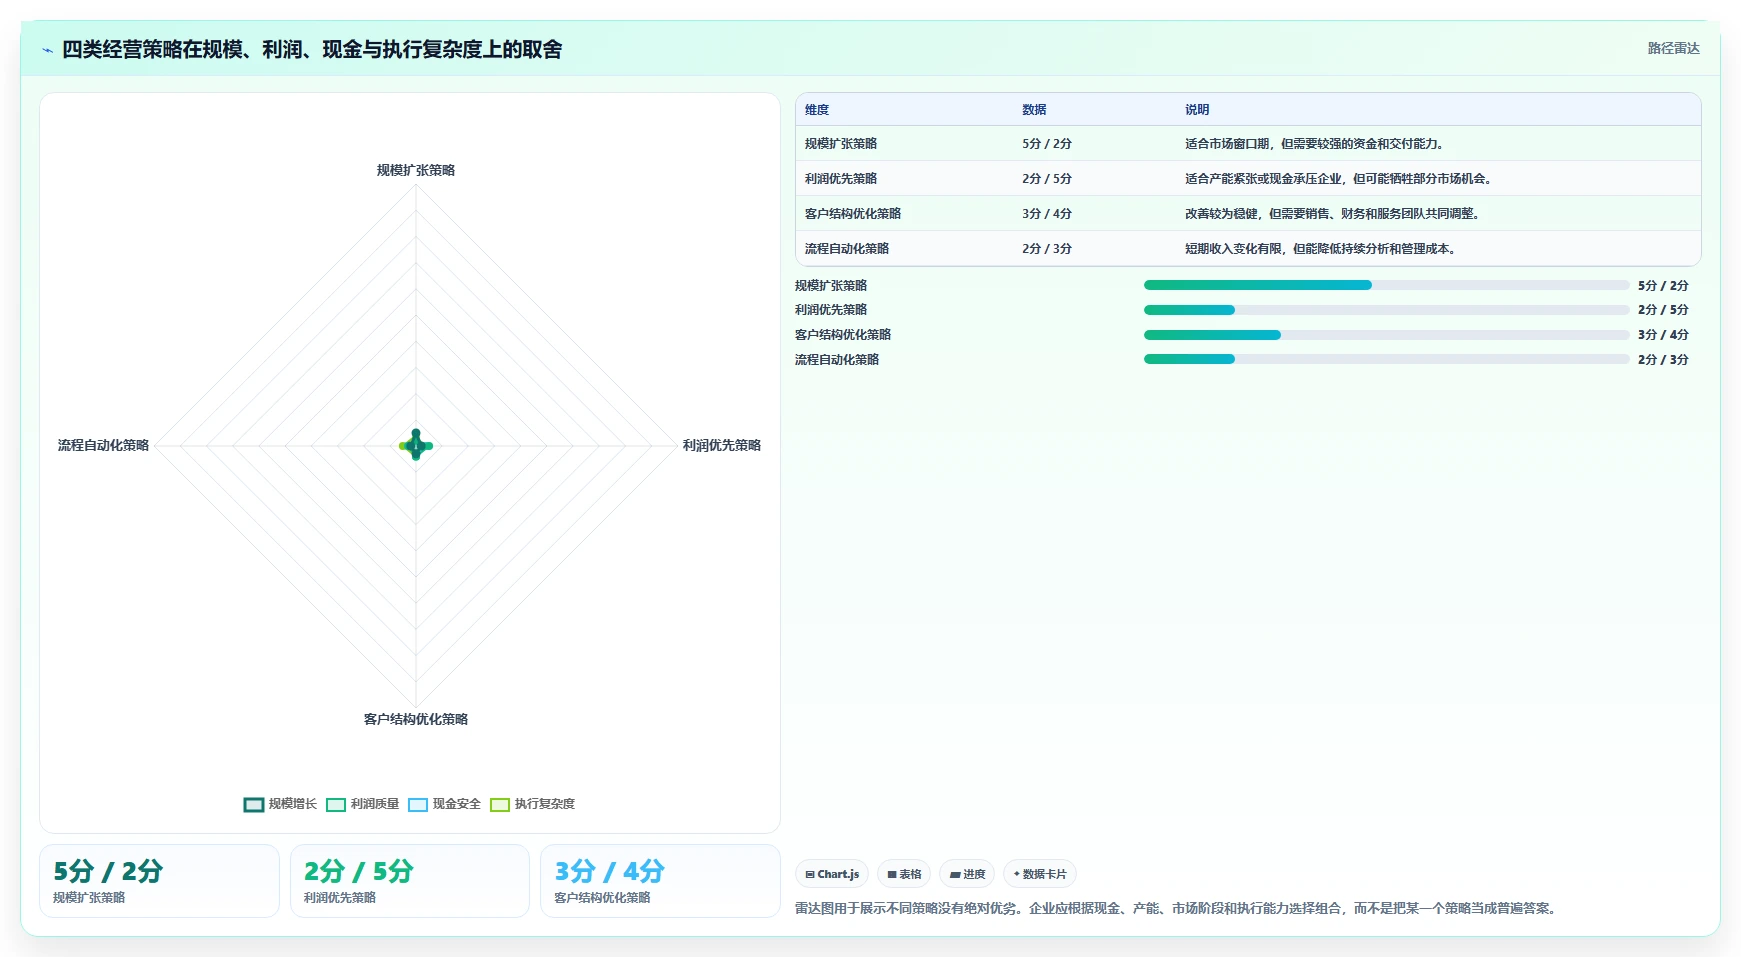The image size is (1741, 957).
Task: Toggle the 利润质量 legend series
Action: coord(362,804)
